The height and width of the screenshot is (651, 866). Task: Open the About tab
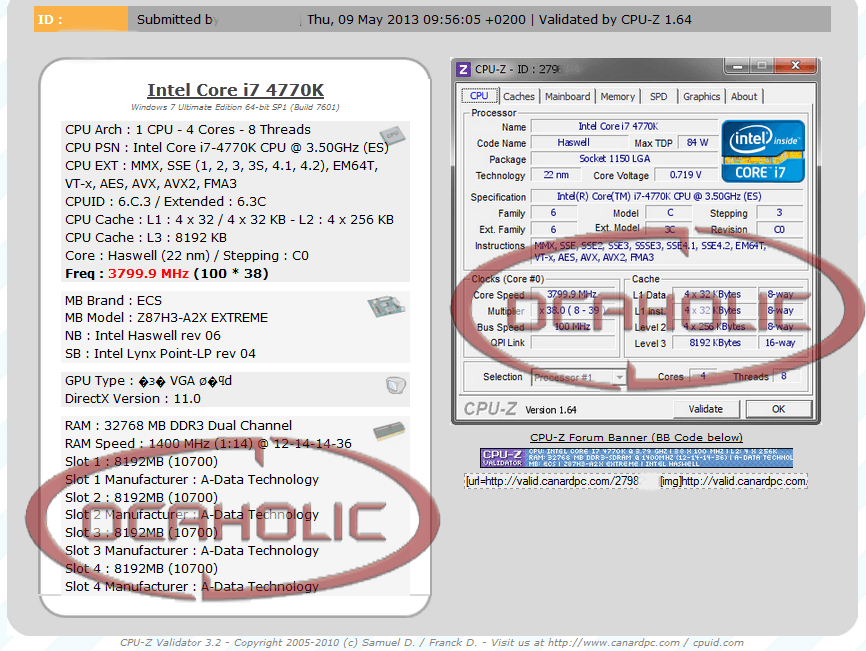click(744, 96)
